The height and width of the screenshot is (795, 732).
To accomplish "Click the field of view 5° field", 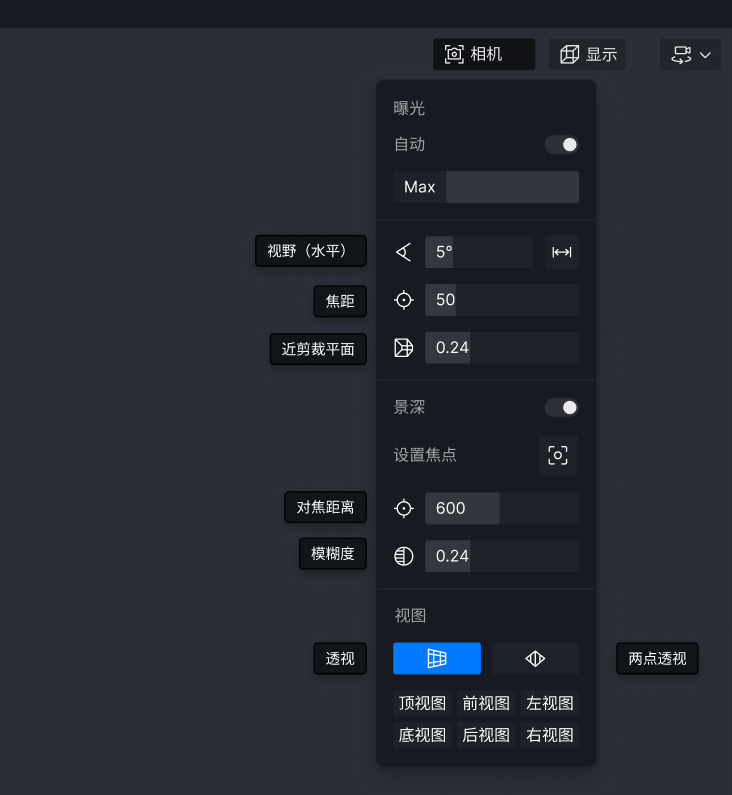I will (x=479, y=252).
